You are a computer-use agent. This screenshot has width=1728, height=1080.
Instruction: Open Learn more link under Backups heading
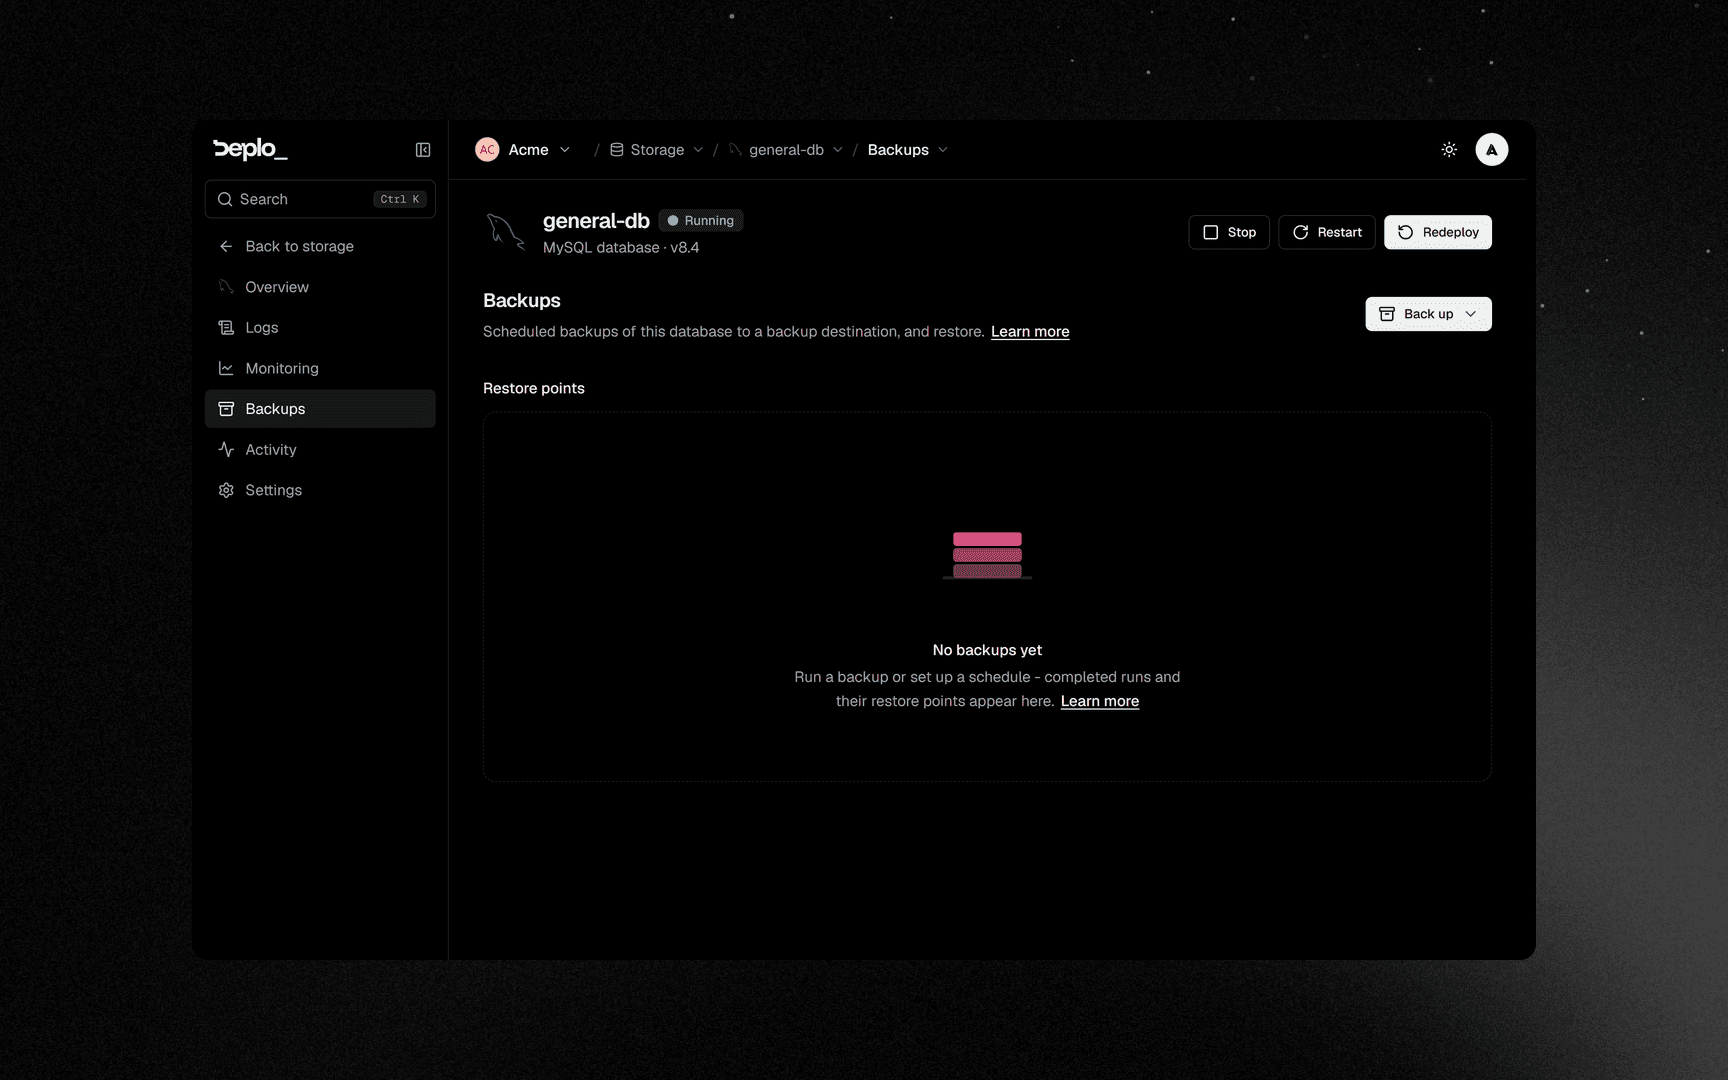(1030, 332)
